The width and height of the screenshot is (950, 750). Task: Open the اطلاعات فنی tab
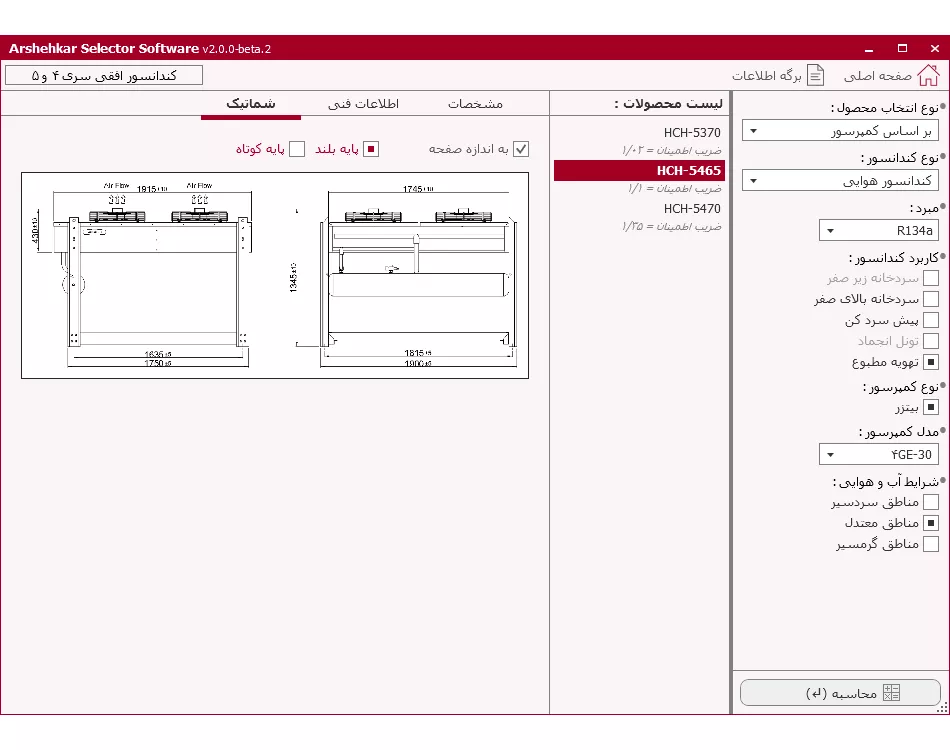363,104
